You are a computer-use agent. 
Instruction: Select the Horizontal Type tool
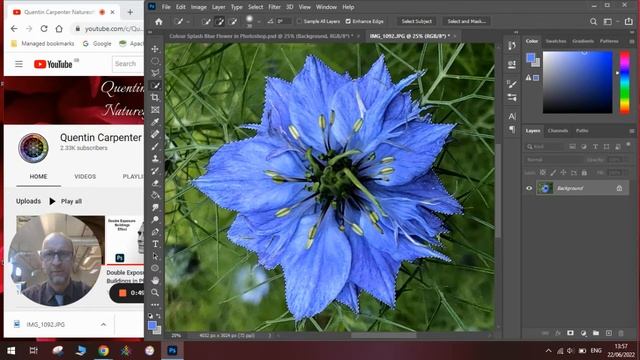tap(155, 244)
